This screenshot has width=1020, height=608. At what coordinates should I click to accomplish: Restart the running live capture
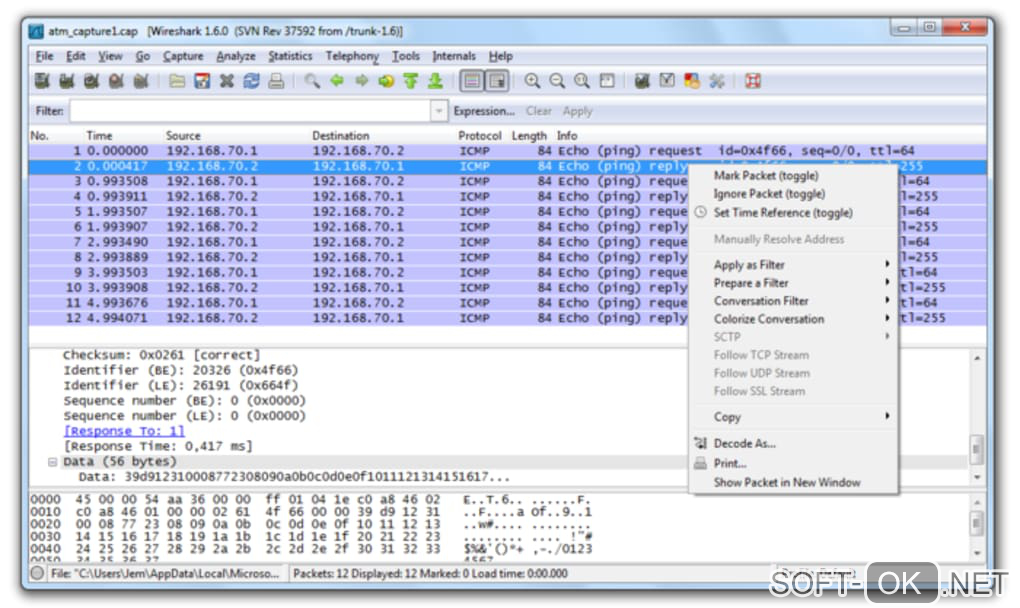[x=141, y=81]
